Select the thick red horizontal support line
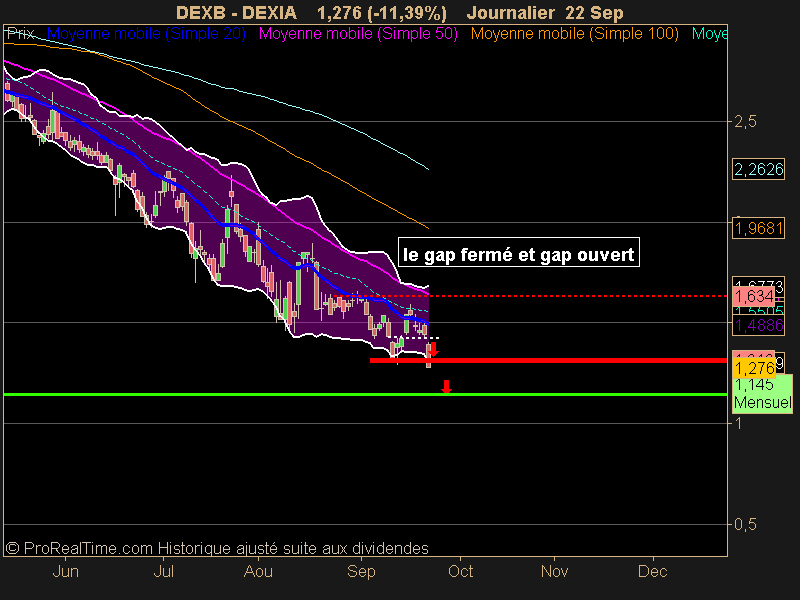Screen dimensions: 800x600 click(548, 361)
